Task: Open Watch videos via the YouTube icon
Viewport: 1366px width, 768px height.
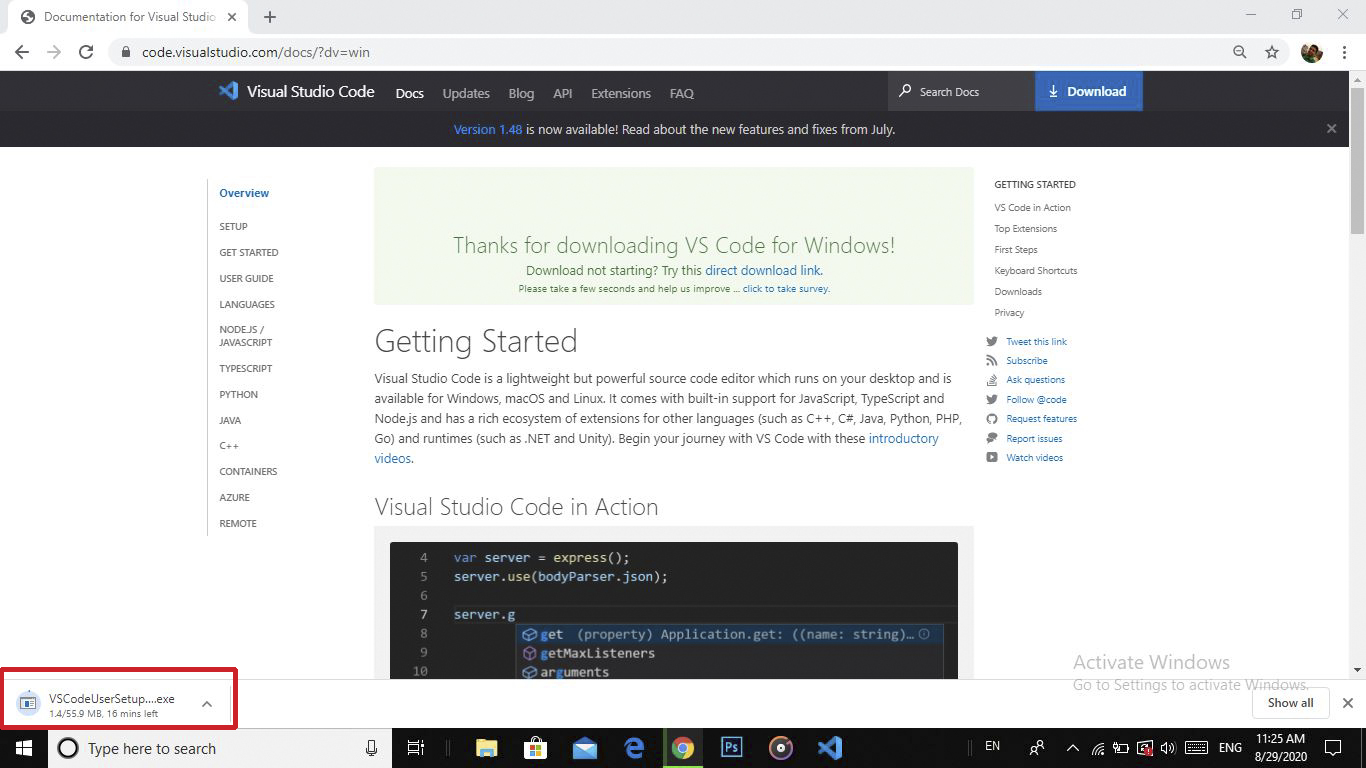Action: pyautogui.click(x=991, y=457)
